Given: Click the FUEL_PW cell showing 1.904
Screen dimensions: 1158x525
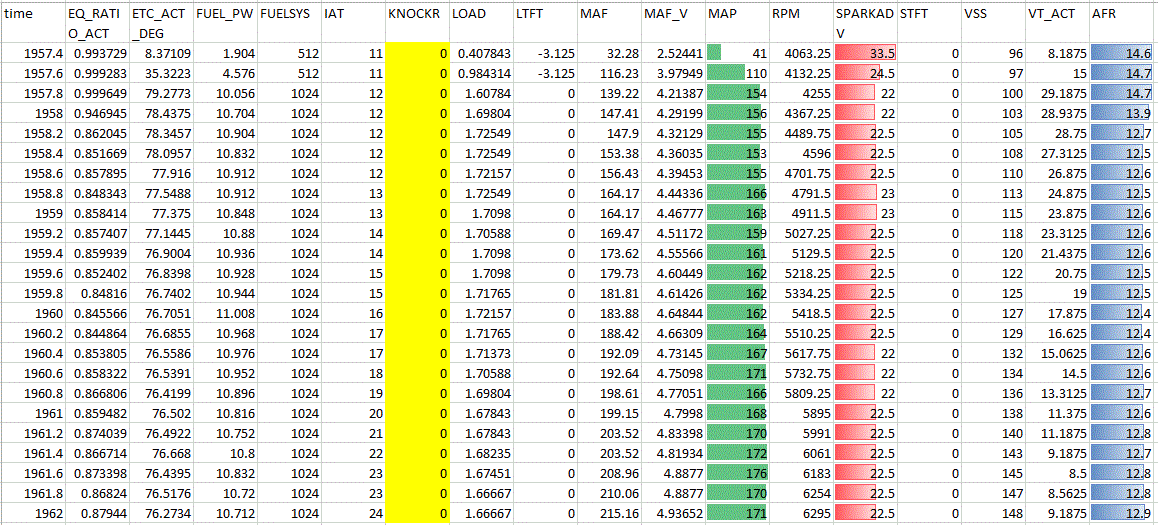Looking at the screenshot, I should pos(224,54).
